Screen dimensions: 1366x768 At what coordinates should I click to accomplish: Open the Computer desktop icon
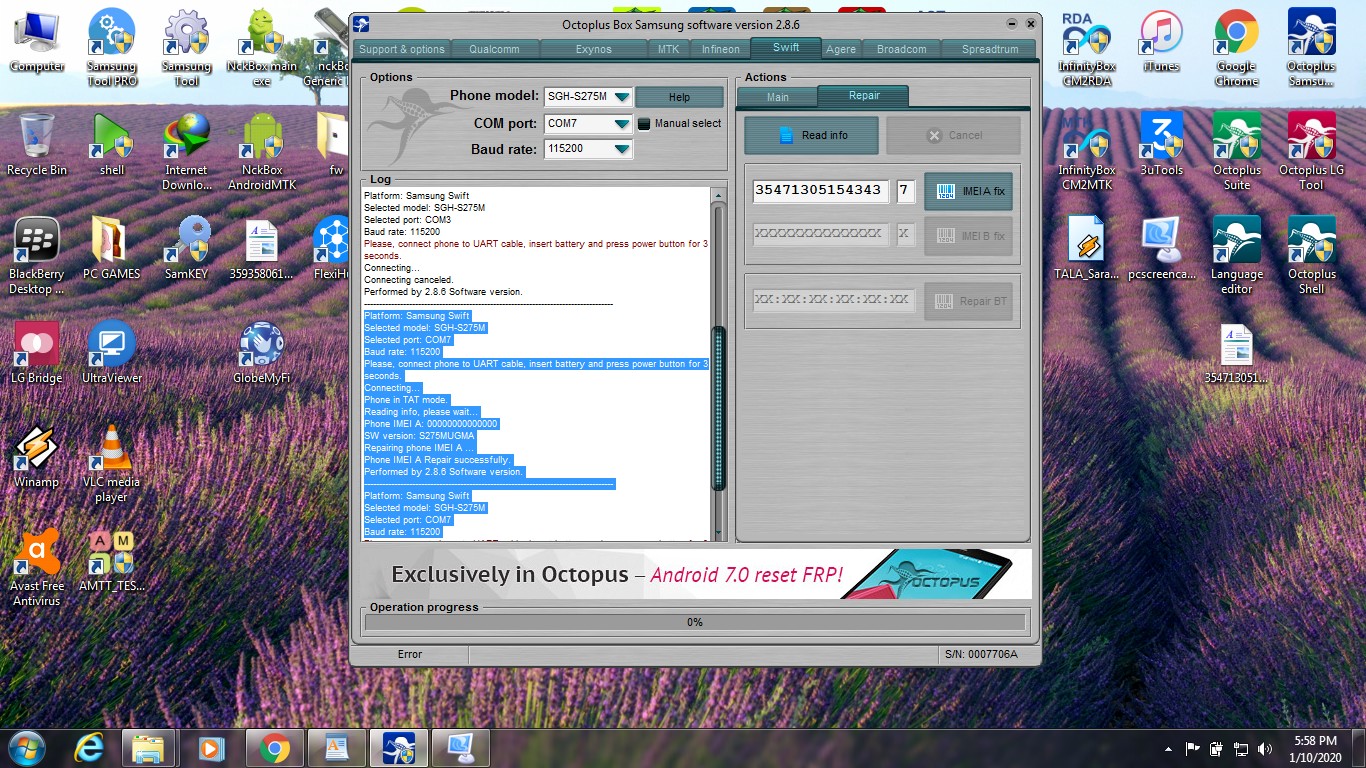click(x=37, y=42)
